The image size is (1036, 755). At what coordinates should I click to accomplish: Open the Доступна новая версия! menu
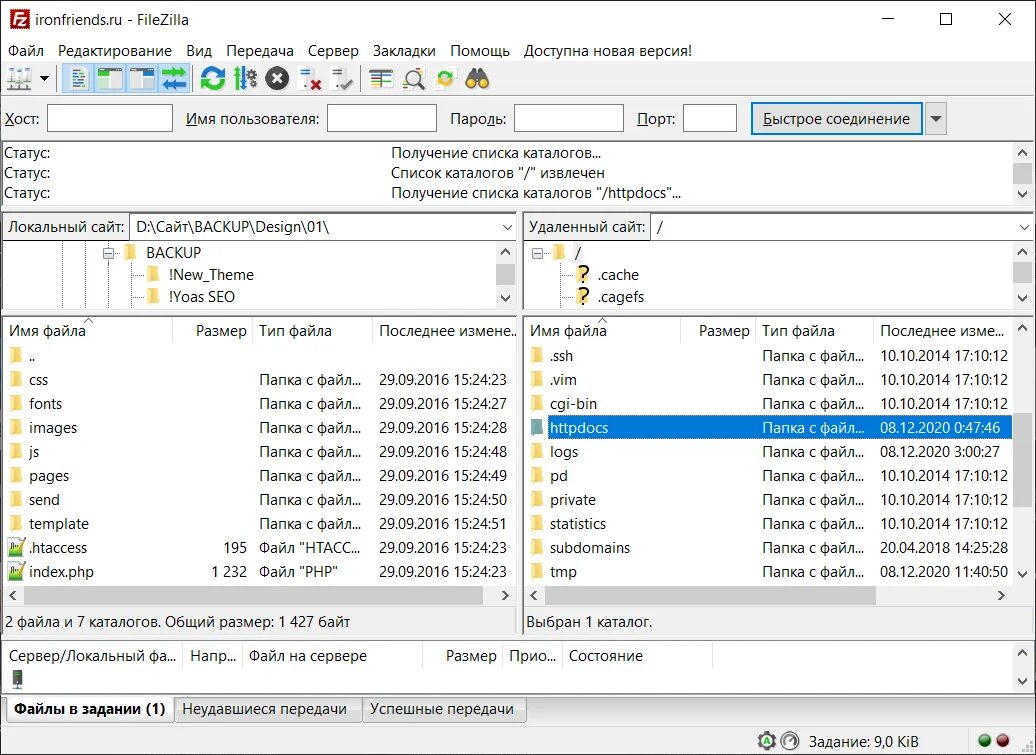coord(608,51)
